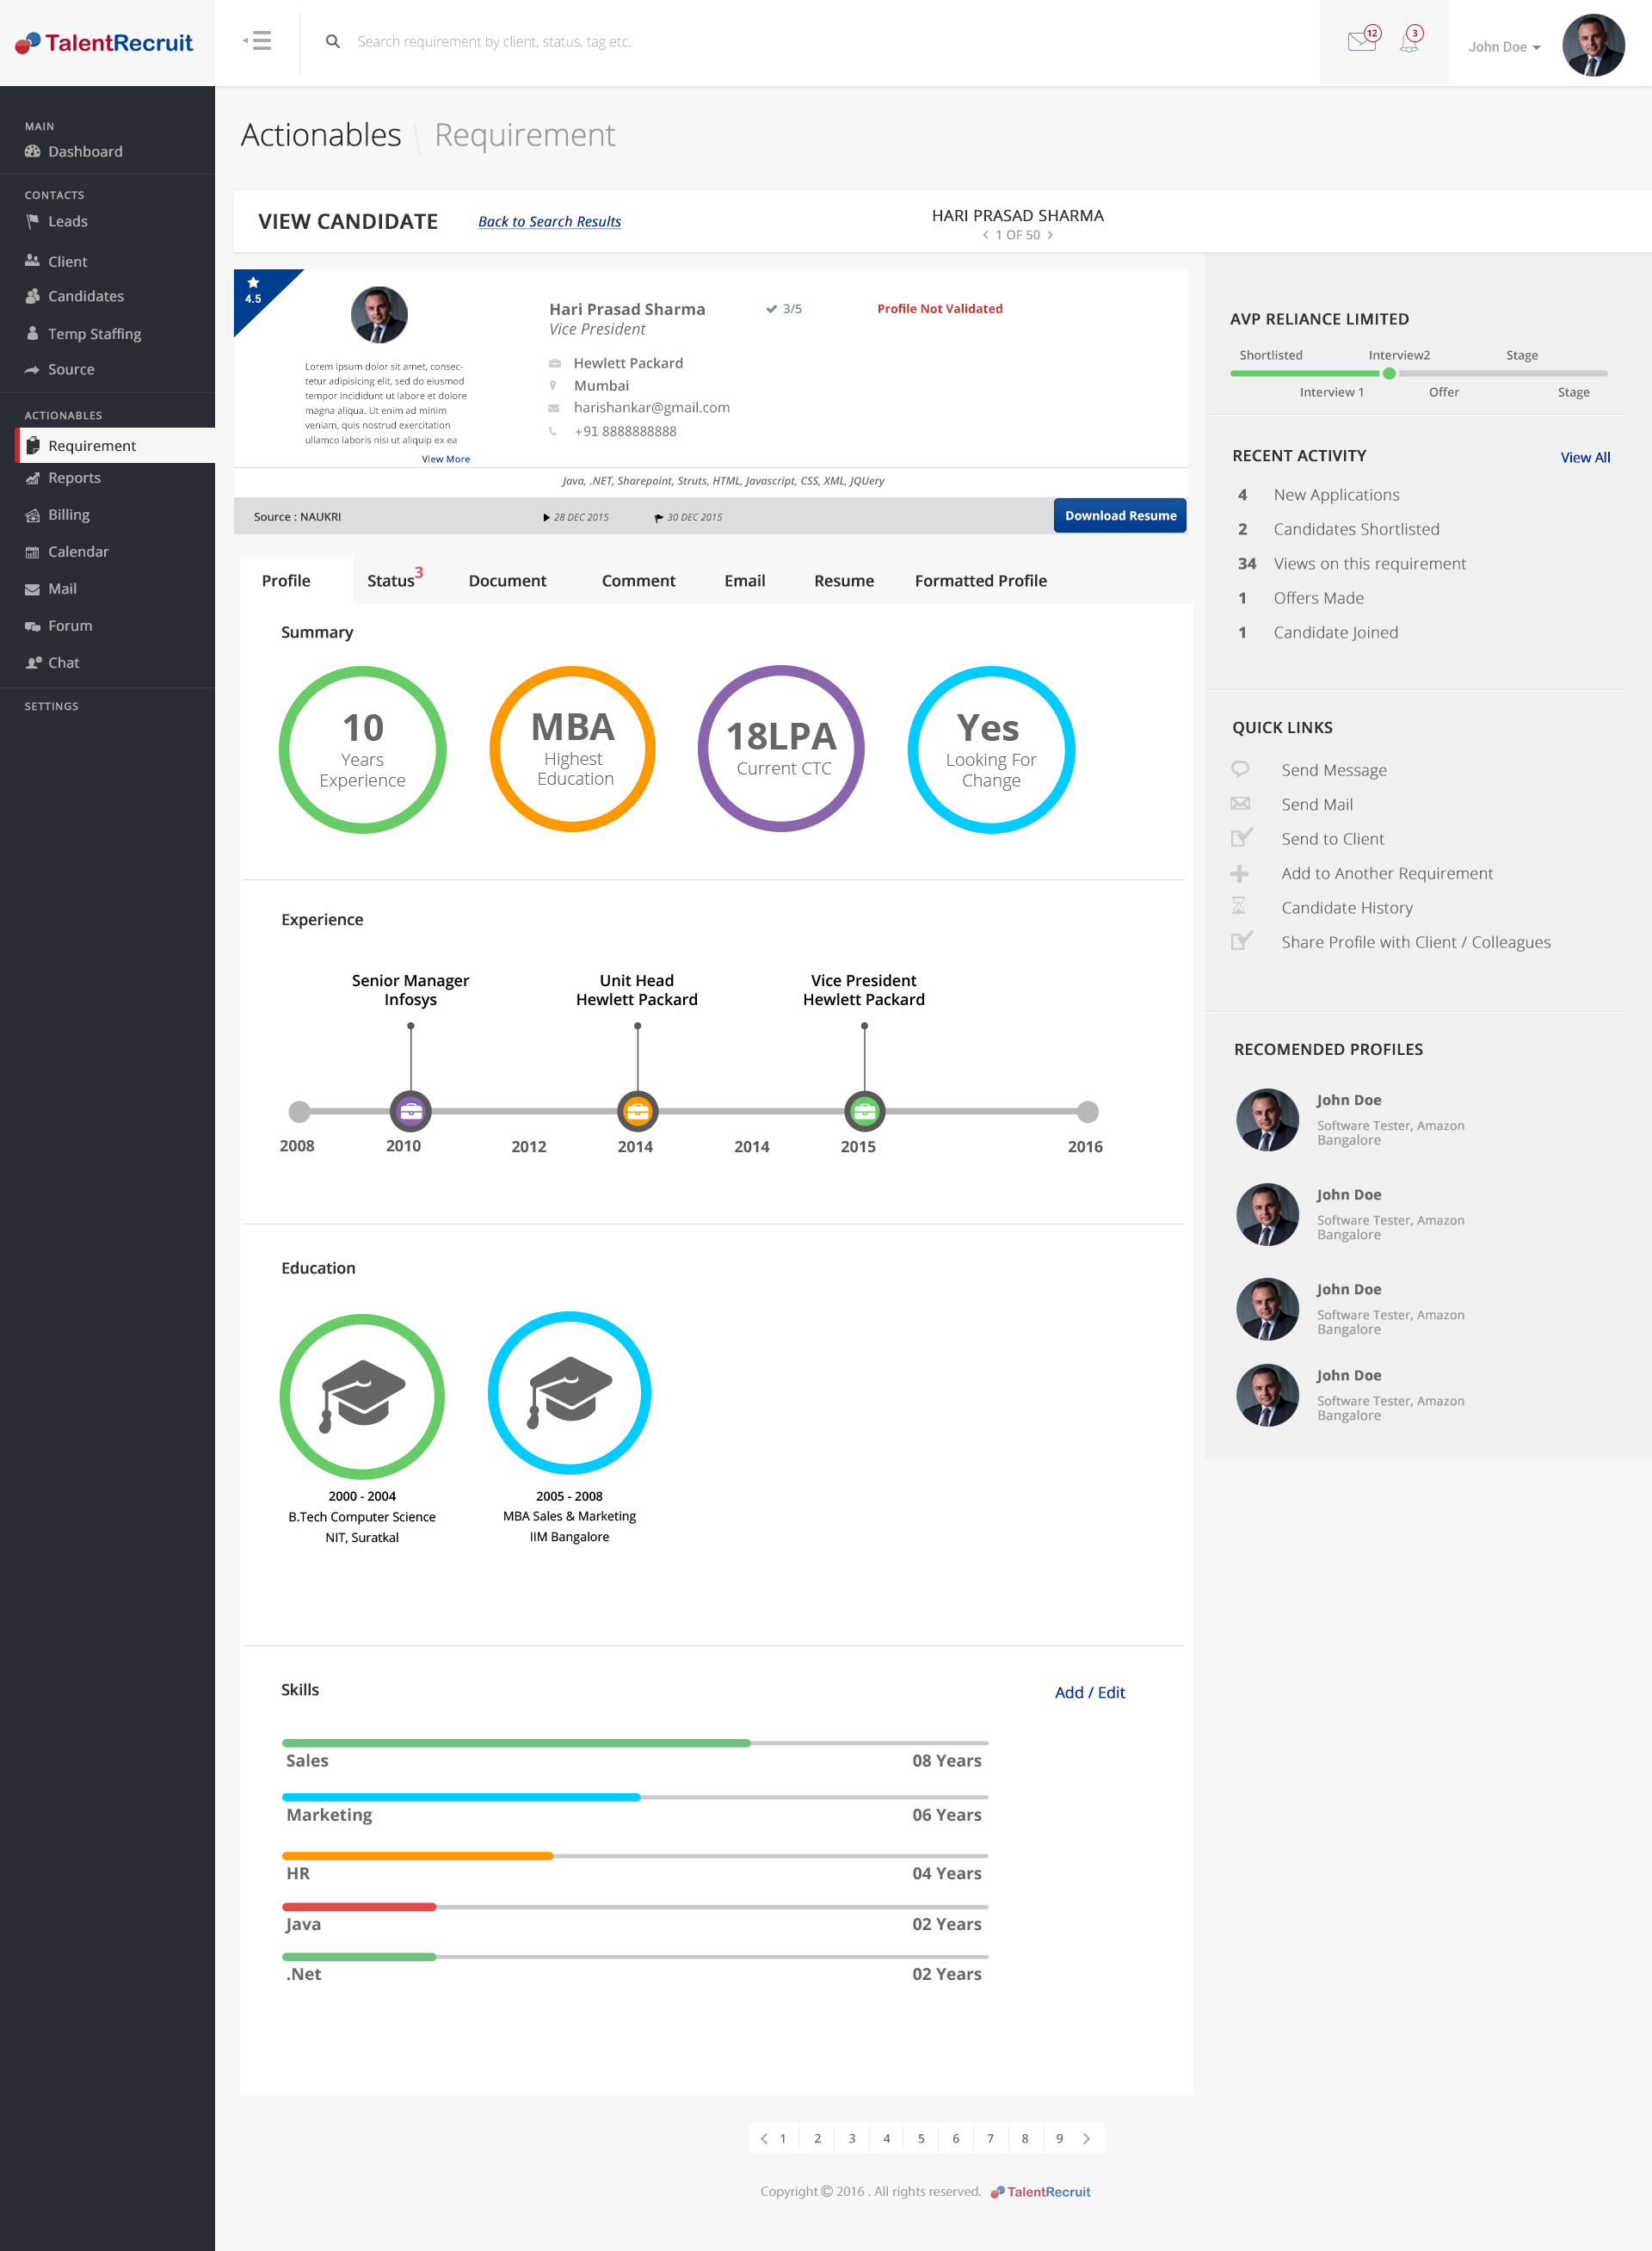
Task: Click the Infosys 2010 briefcase marker
Action: point(410,1110)
